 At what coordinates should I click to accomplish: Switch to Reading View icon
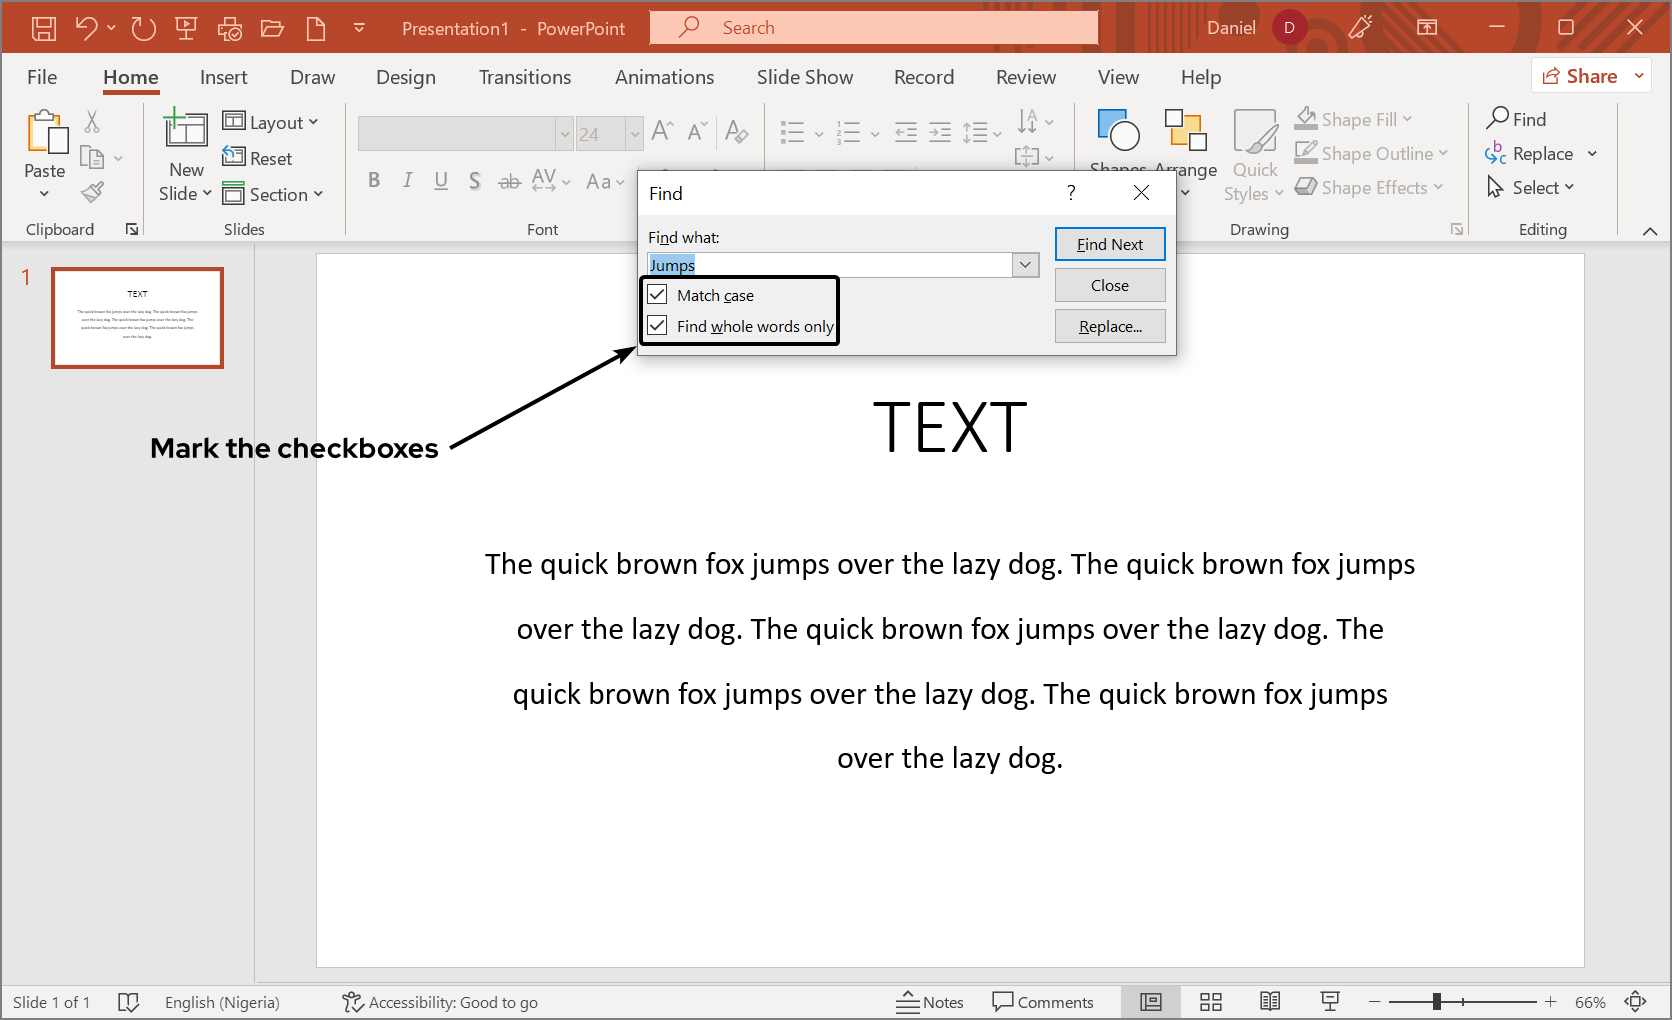click(x=1270, y=1002)
